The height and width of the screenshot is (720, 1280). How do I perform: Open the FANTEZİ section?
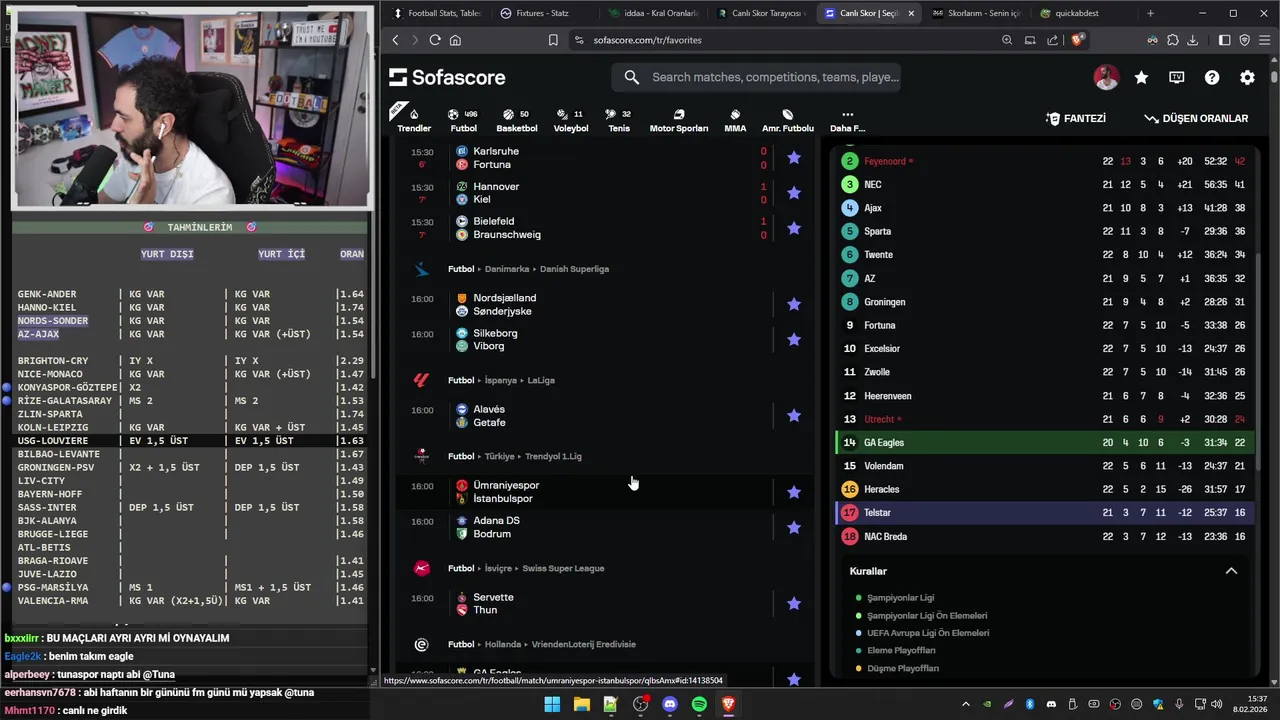tap(1076, 118)
